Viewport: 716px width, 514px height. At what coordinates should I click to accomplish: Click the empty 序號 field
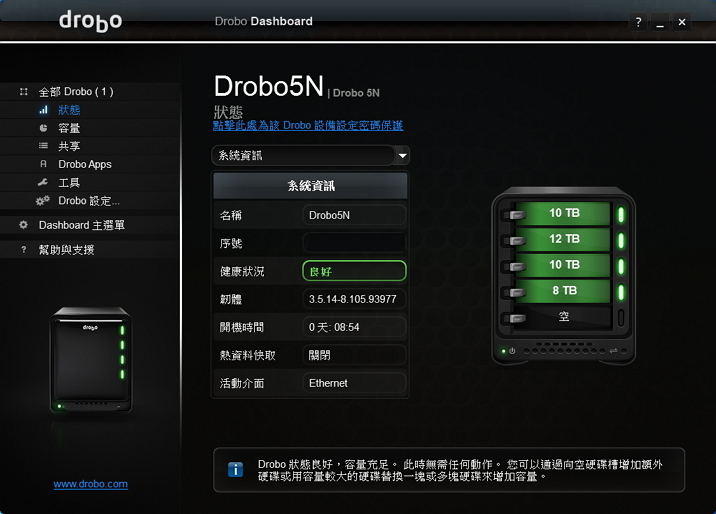354,243
